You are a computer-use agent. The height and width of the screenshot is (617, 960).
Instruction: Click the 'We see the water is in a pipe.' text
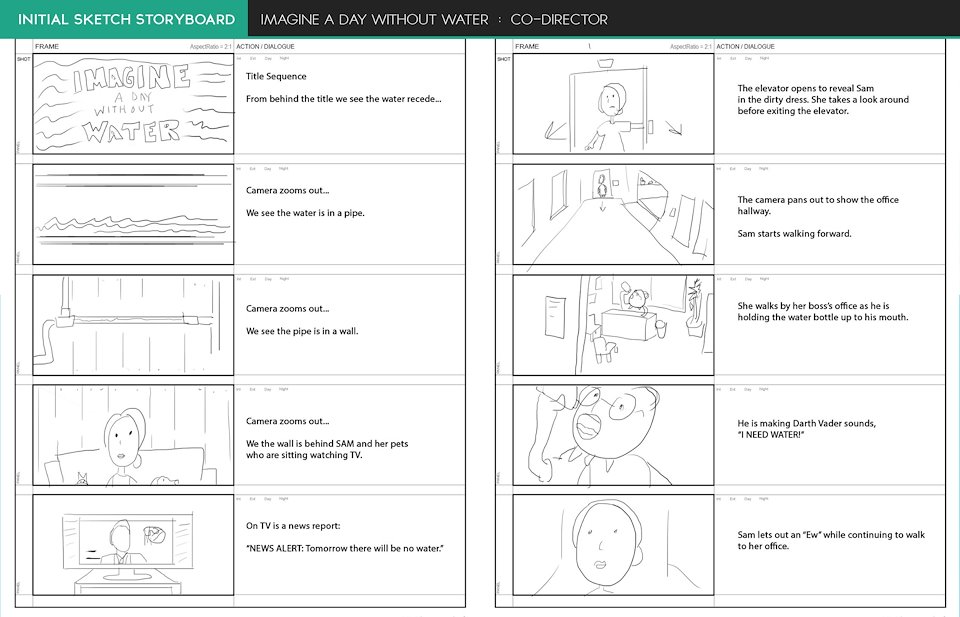point(305,214)
